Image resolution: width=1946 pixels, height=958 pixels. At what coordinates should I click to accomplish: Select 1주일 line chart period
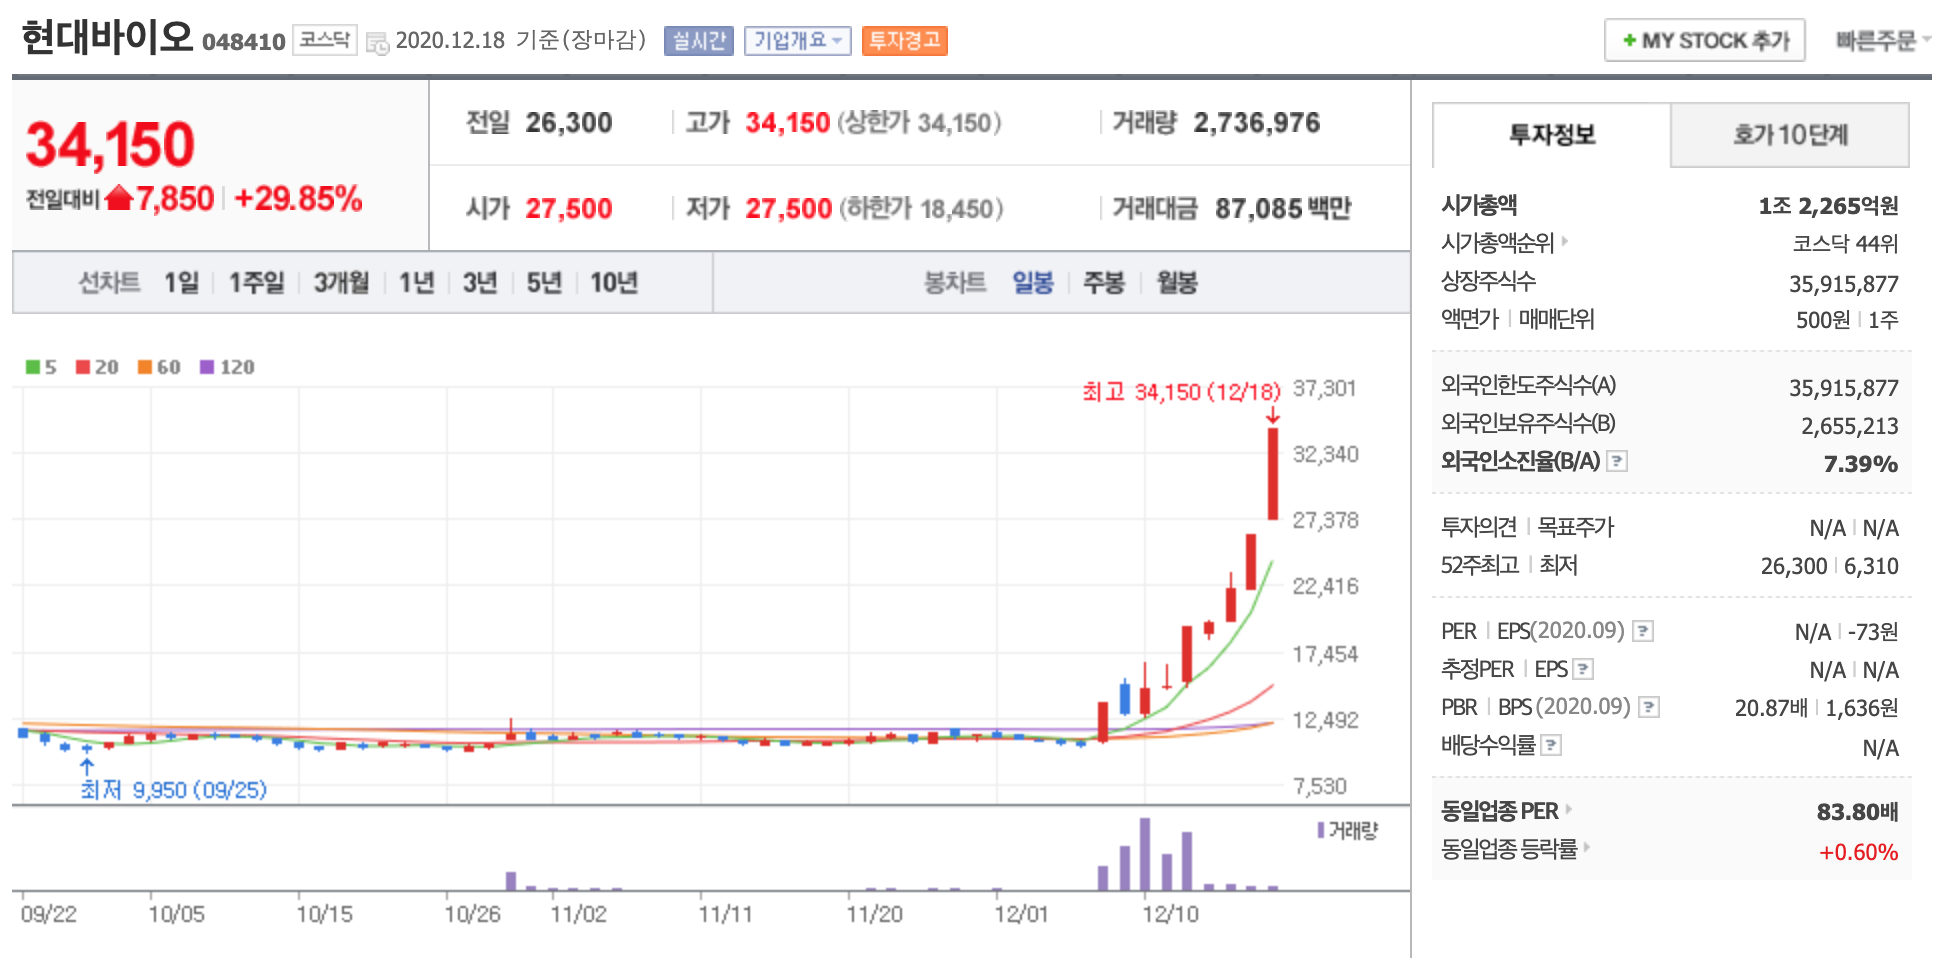tap(256, 283)
